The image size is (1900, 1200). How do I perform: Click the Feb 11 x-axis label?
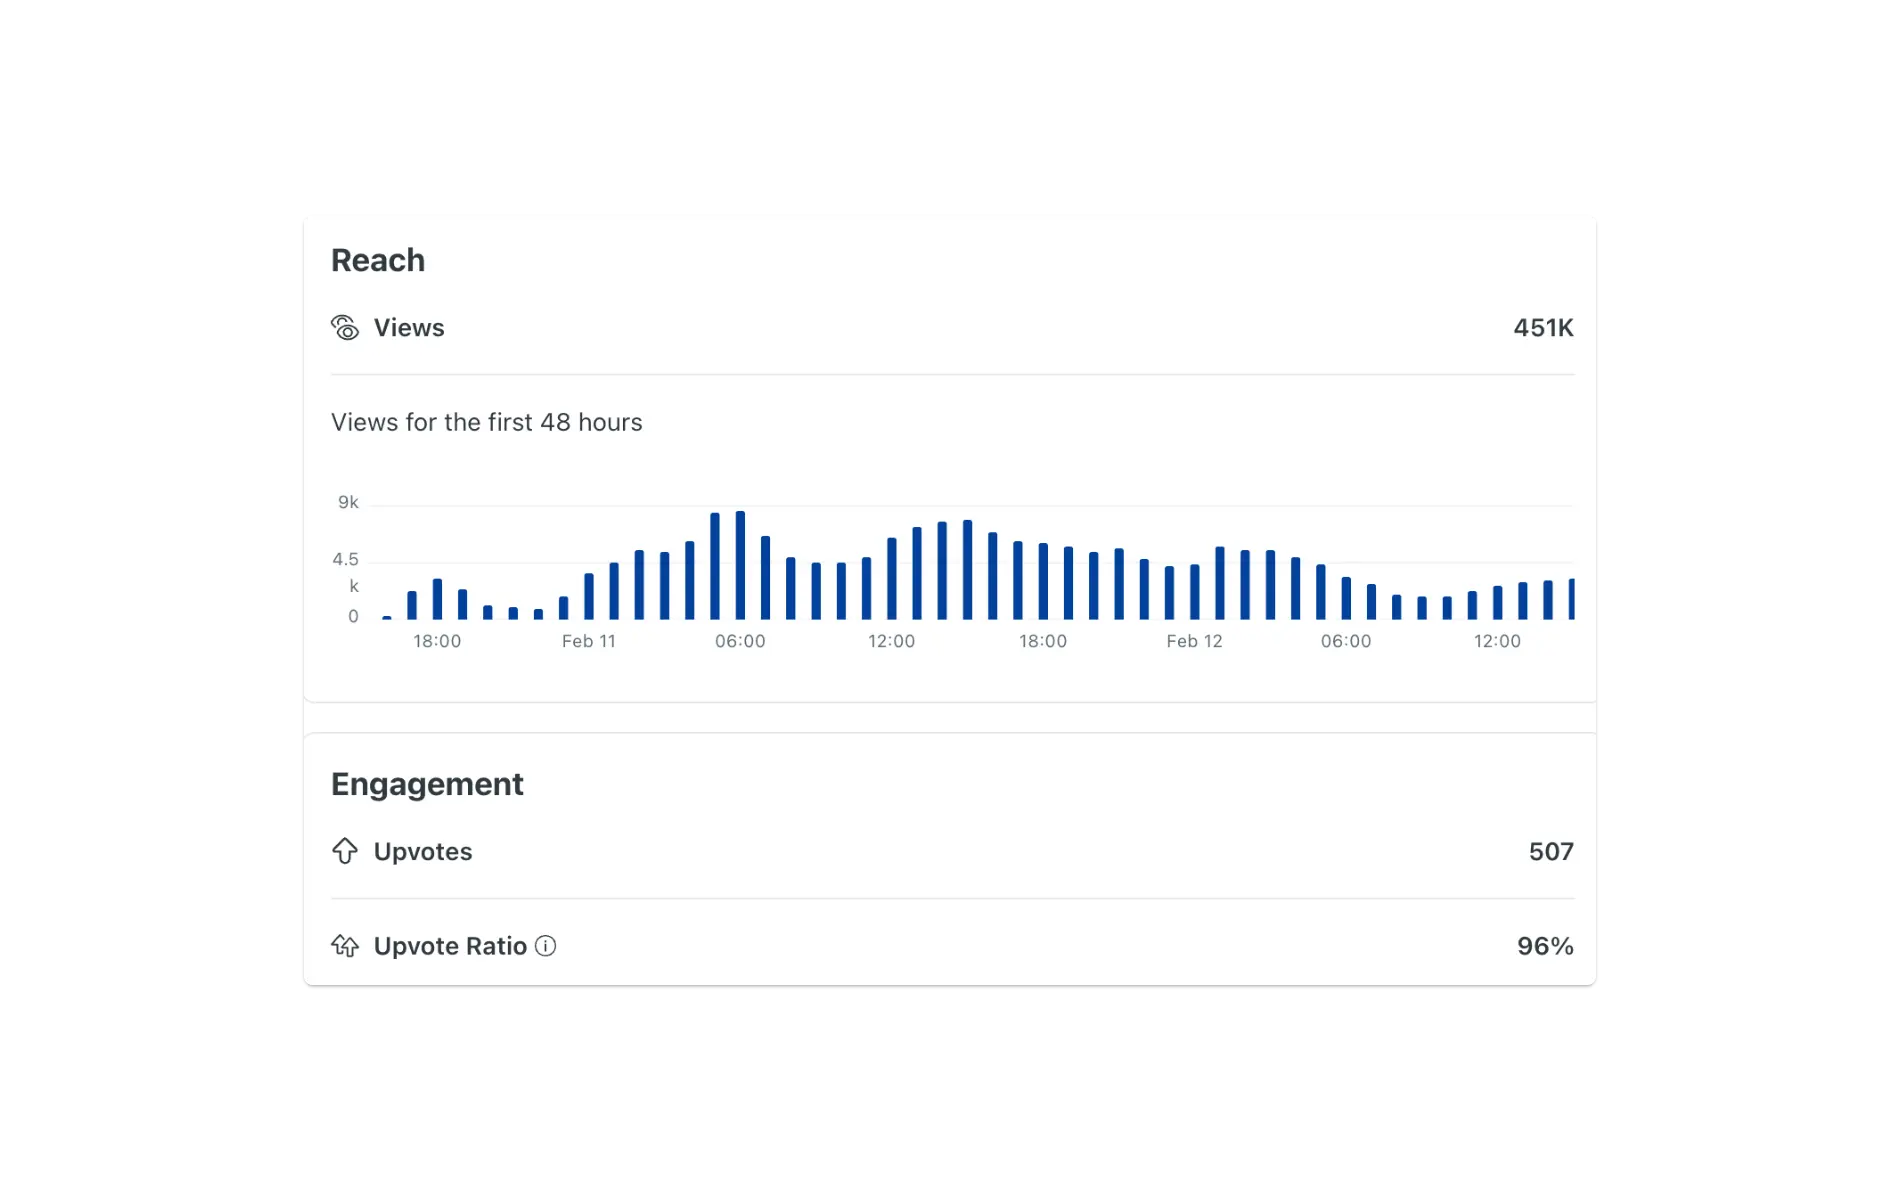click(x=589, y=641)
